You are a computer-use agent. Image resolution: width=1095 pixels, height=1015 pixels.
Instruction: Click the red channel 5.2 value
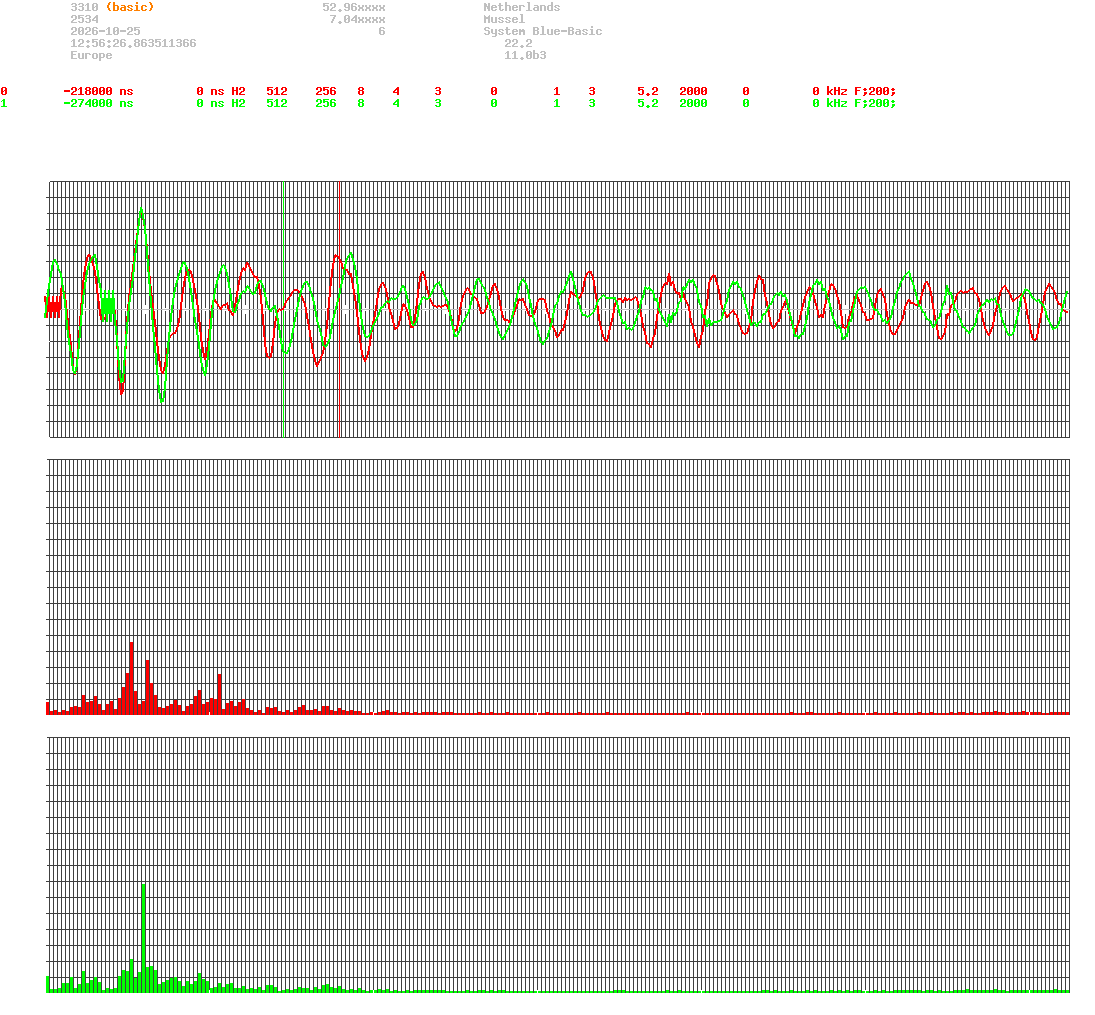point(647,92)
